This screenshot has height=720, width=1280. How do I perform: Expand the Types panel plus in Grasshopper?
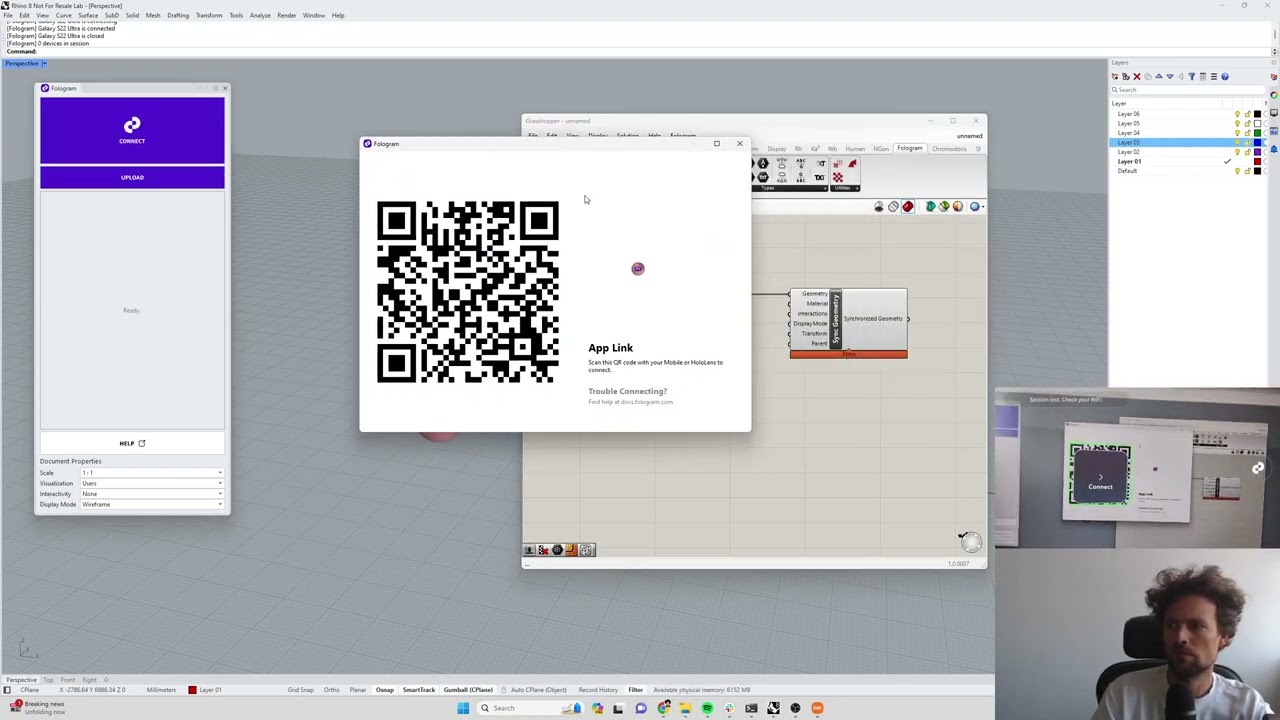coord(825,188)
